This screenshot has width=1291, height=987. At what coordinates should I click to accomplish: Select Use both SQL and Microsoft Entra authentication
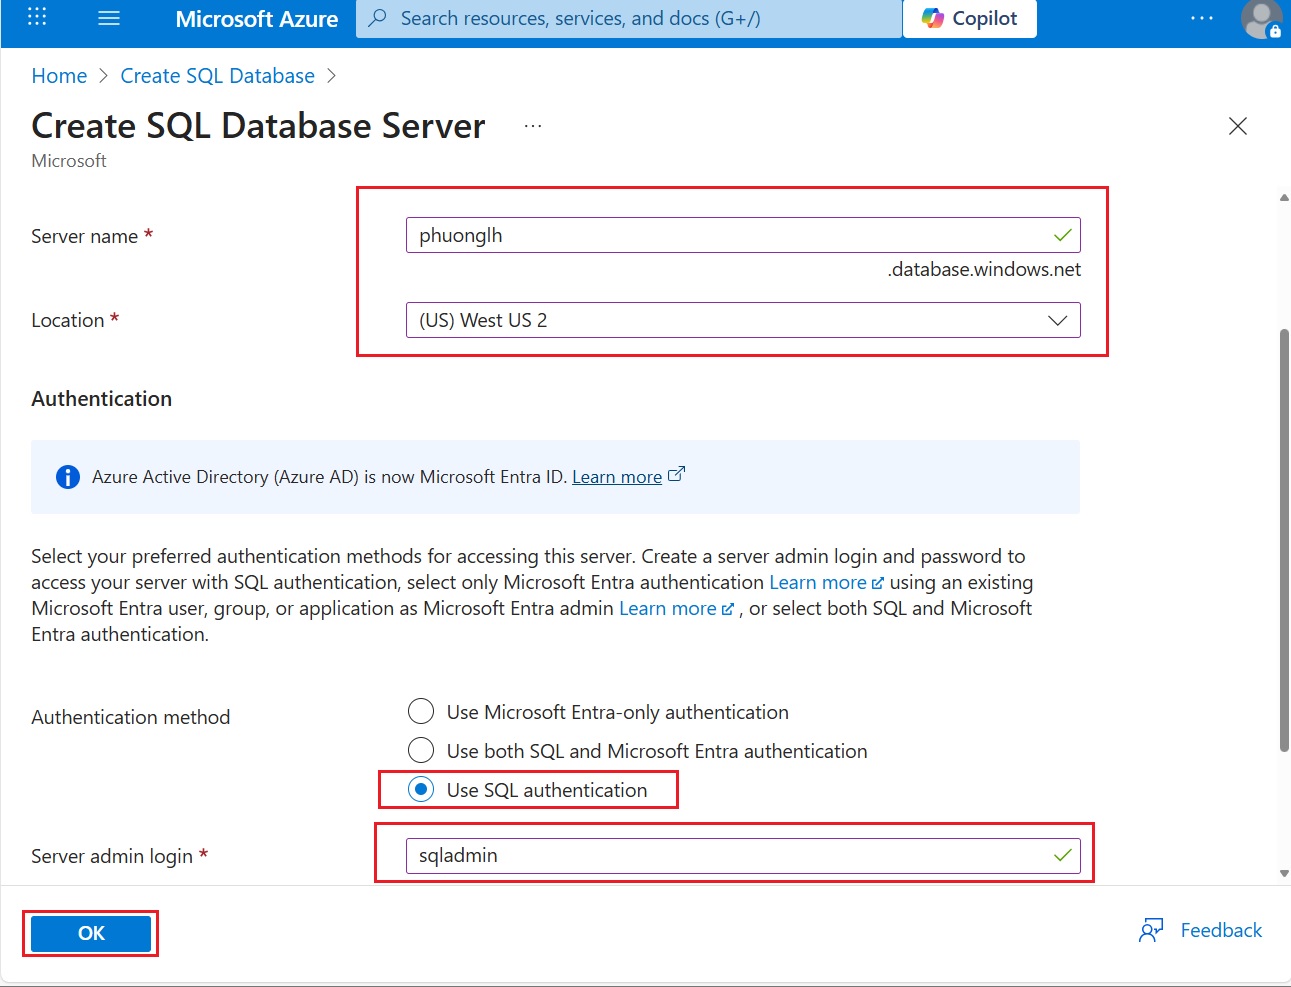[421, 751]
